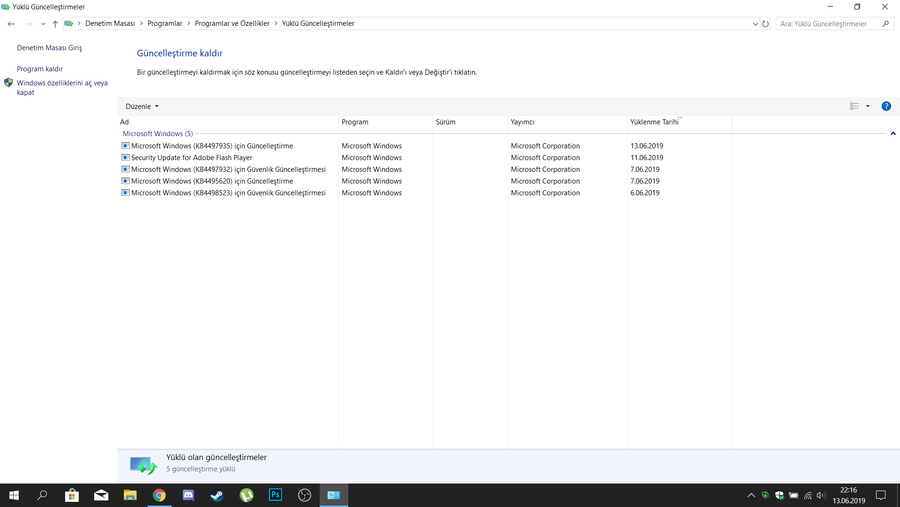Open Denetim Masası breadcrumb
The height and width of the screenshot is (507, 900).
(110, 24)
